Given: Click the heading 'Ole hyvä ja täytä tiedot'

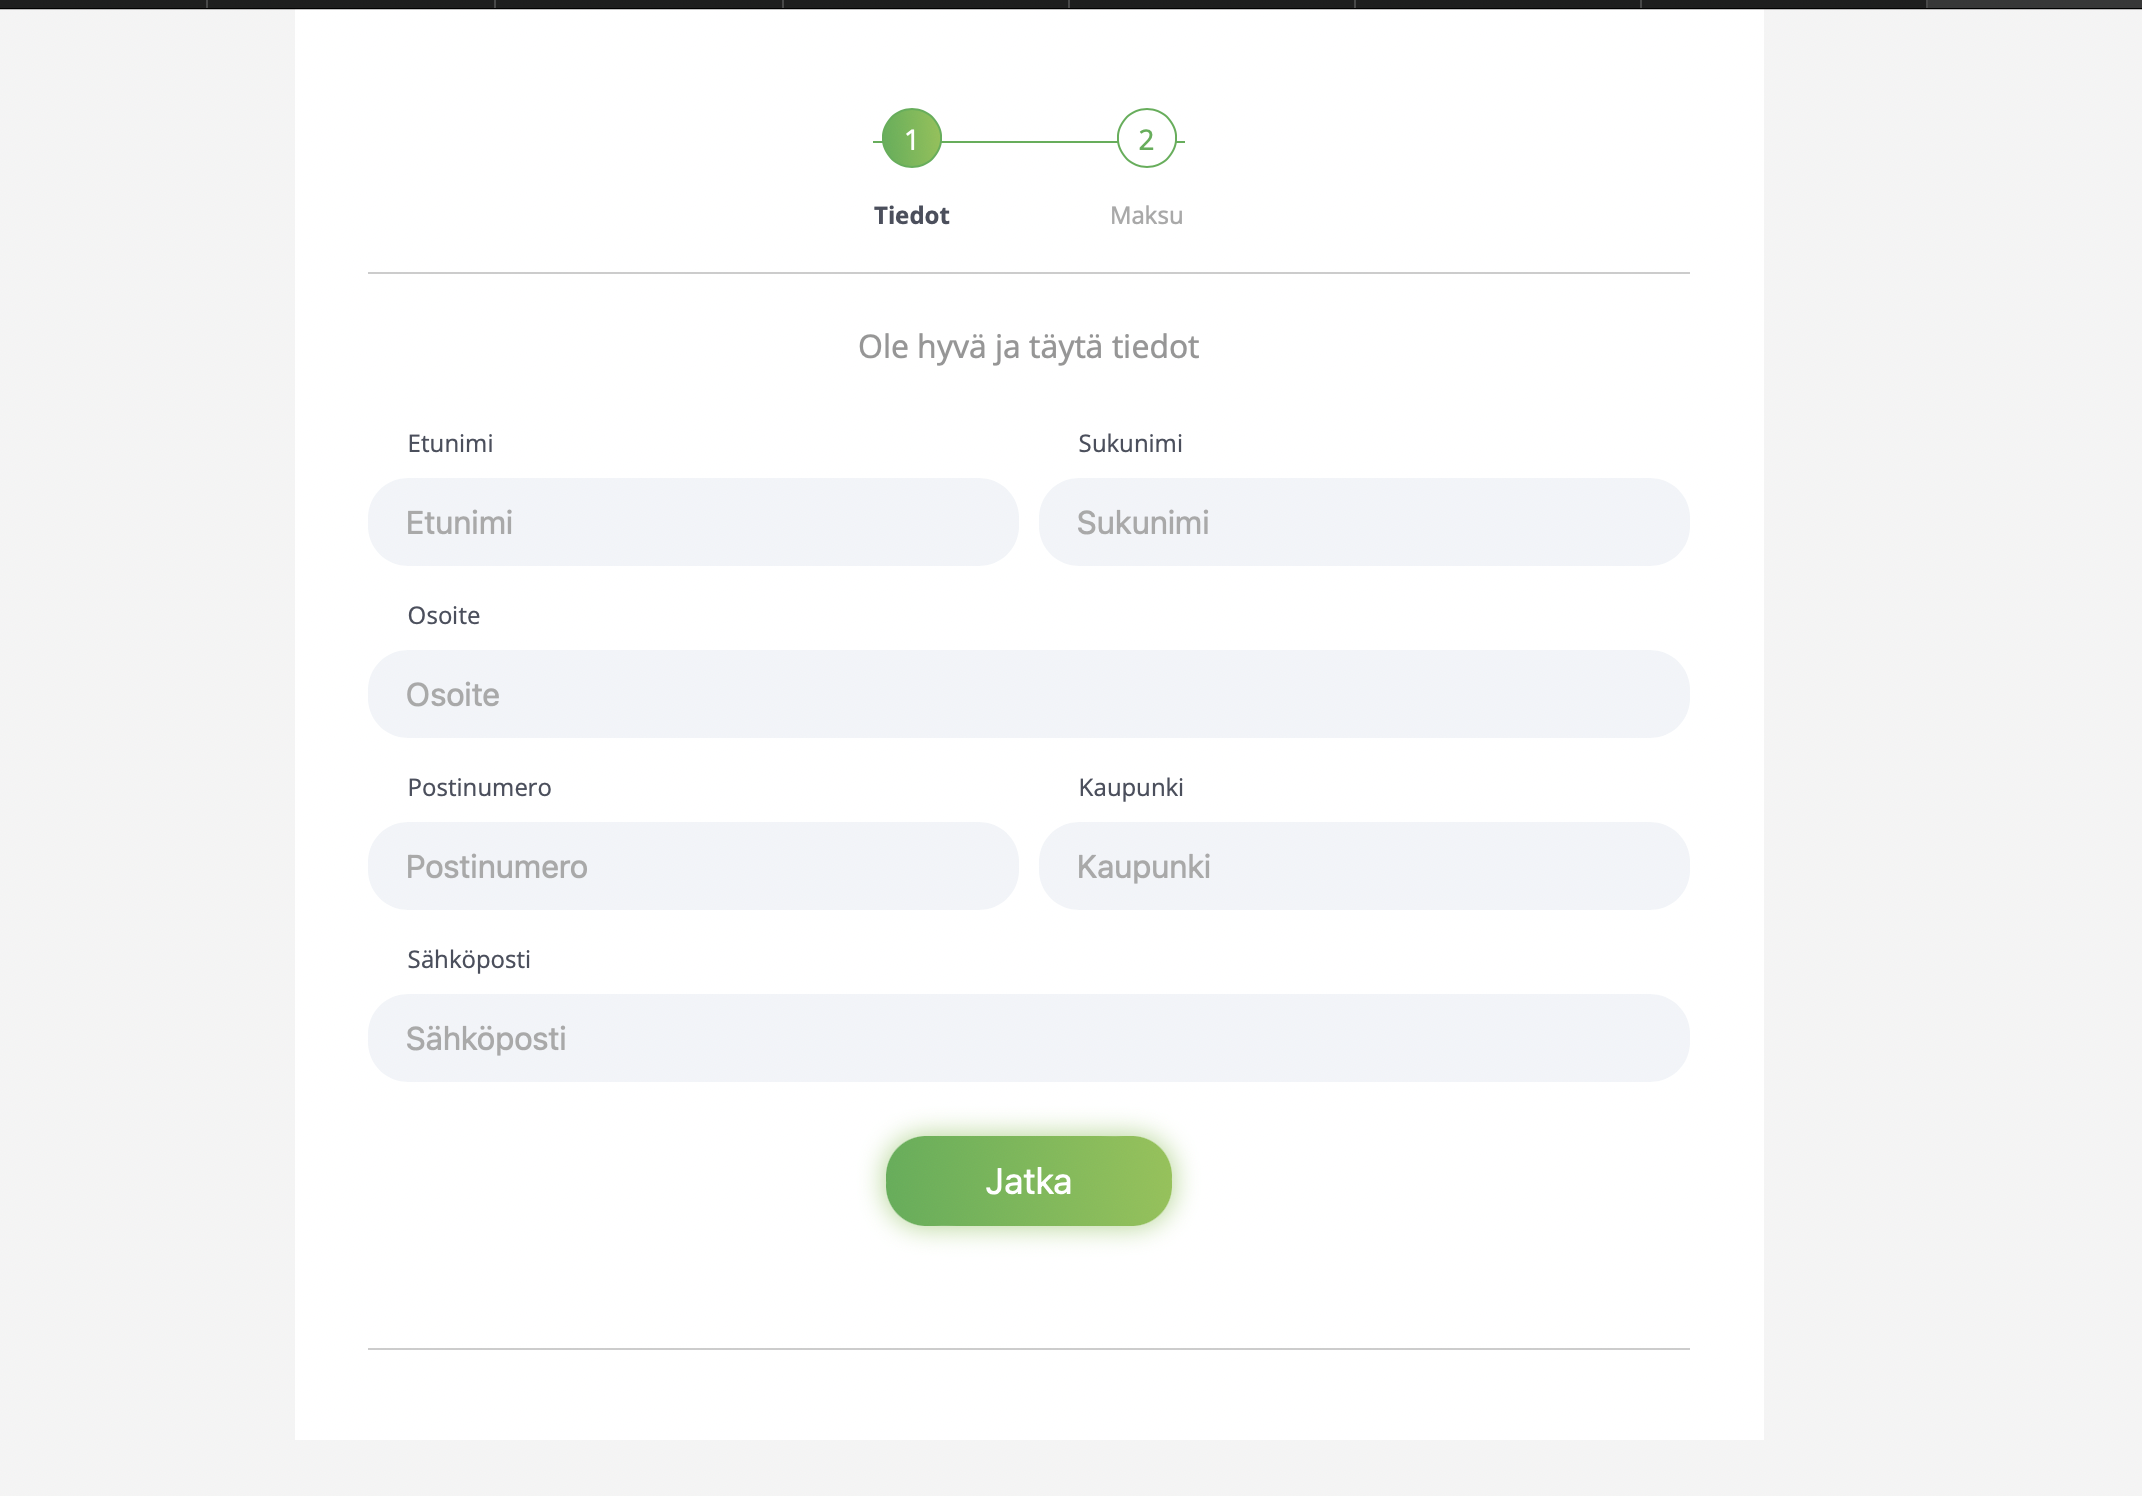Looking at the screenshot, I should (1028, 347).
